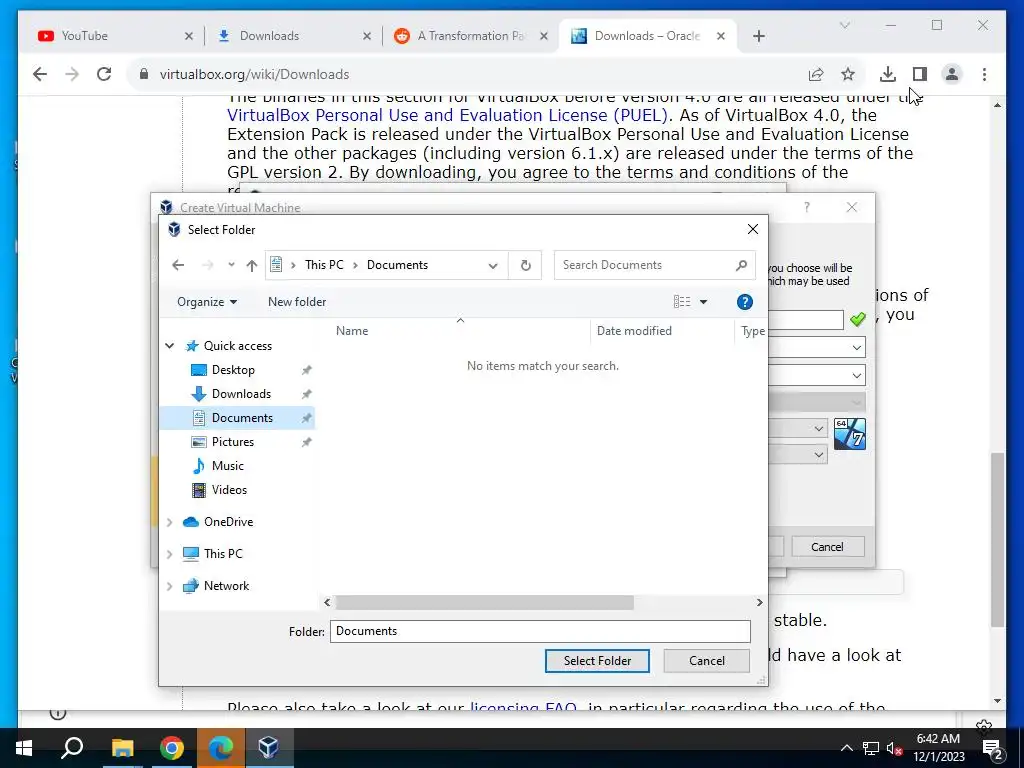
Task: Open Desktop in navigation pane
Action: tap(233, 370)
